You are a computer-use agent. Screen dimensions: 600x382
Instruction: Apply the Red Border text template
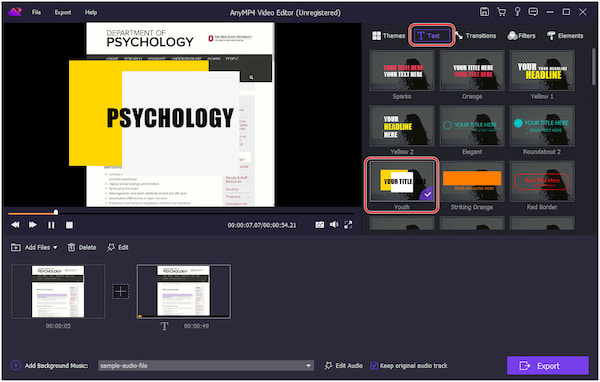[x=542, y=181]
